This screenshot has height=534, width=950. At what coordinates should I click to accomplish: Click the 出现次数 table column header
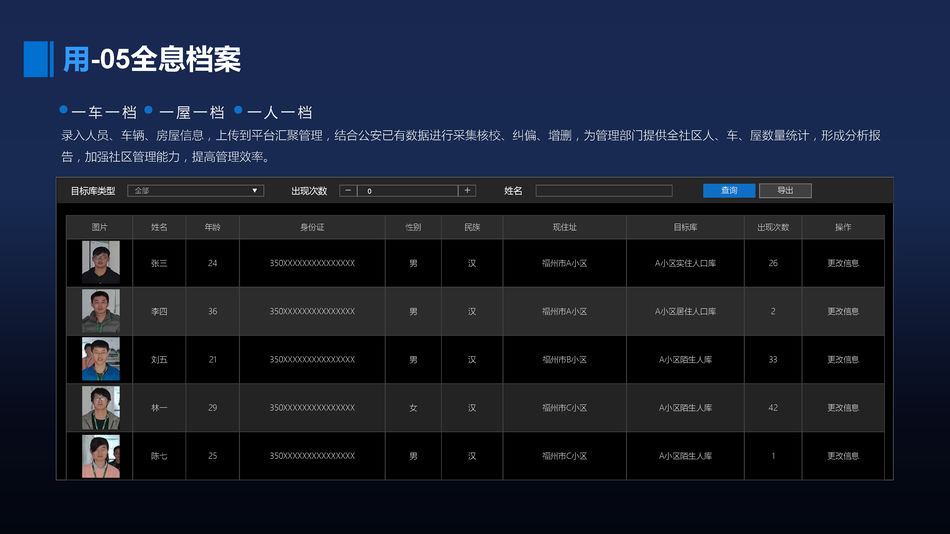773,227
